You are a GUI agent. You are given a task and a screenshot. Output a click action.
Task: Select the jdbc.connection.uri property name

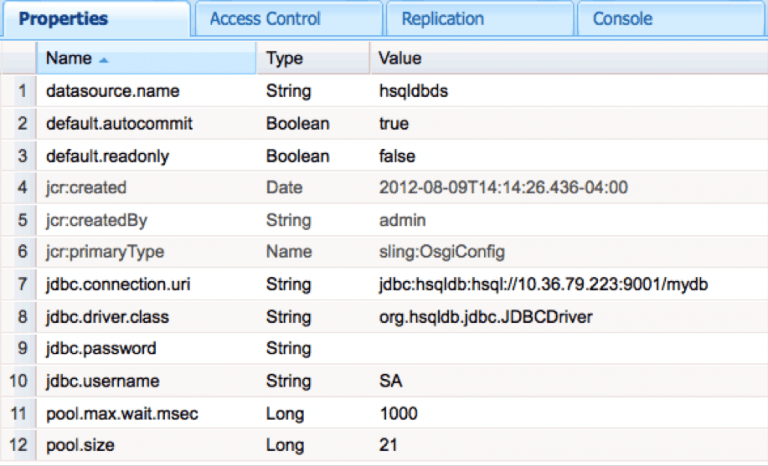coord(118,285)
